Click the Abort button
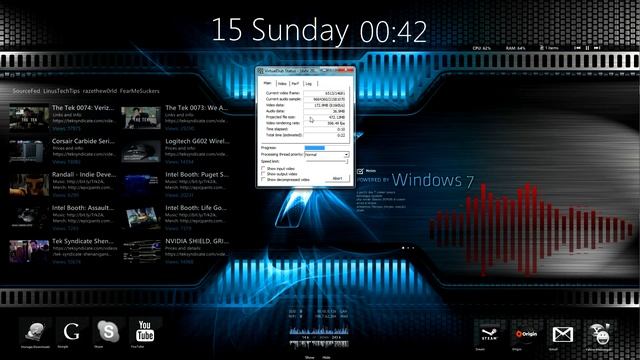 point(338,178)
